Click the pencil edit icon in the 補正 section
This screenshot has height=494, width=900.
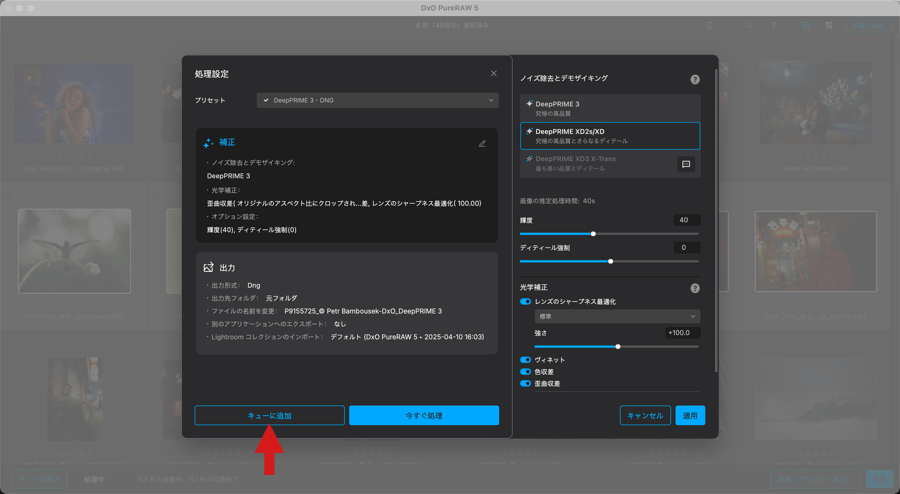click(482, 143)
